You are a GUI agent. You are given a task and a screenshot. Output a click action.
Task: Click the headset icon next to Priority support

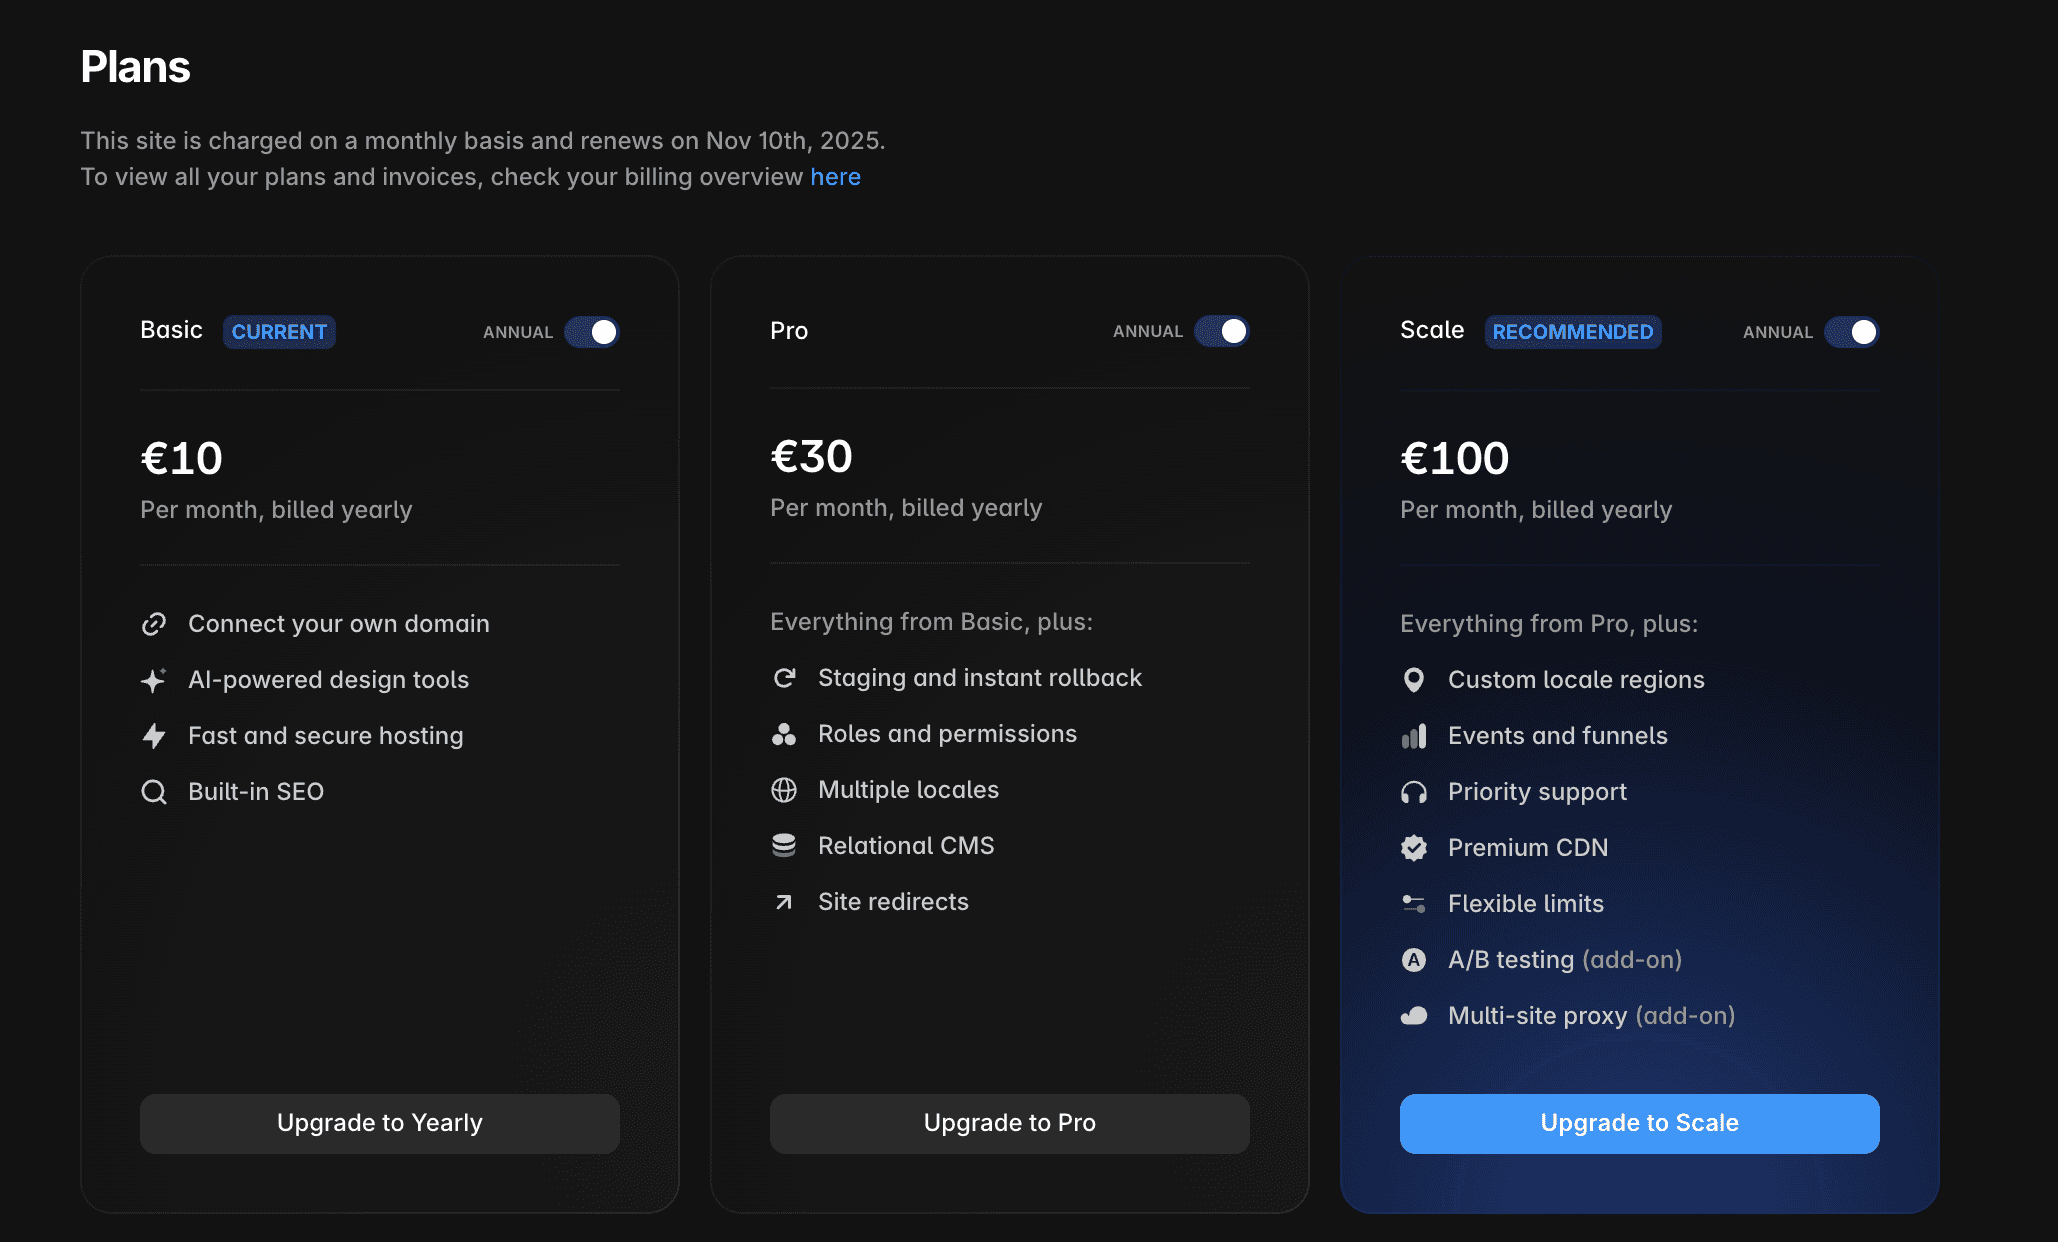click(x=1413, y=791)
